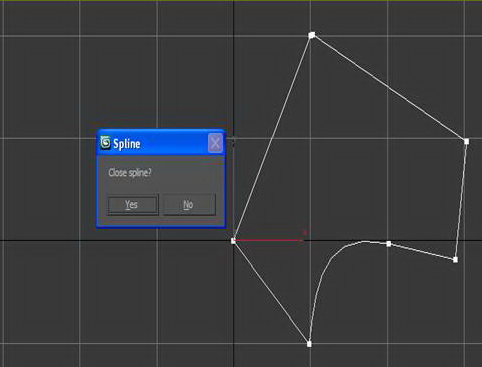Click the long segment joining top and rightmost vertices

[389, 88]
